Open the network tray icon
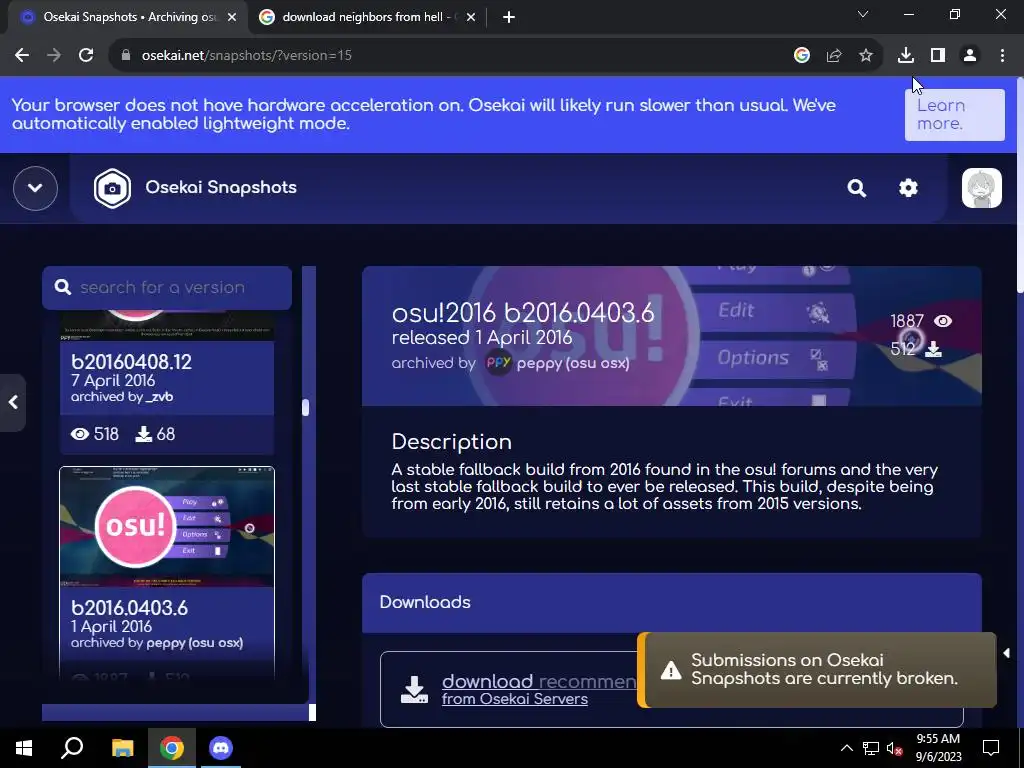The image size is (1024, 768). point(870,748)
